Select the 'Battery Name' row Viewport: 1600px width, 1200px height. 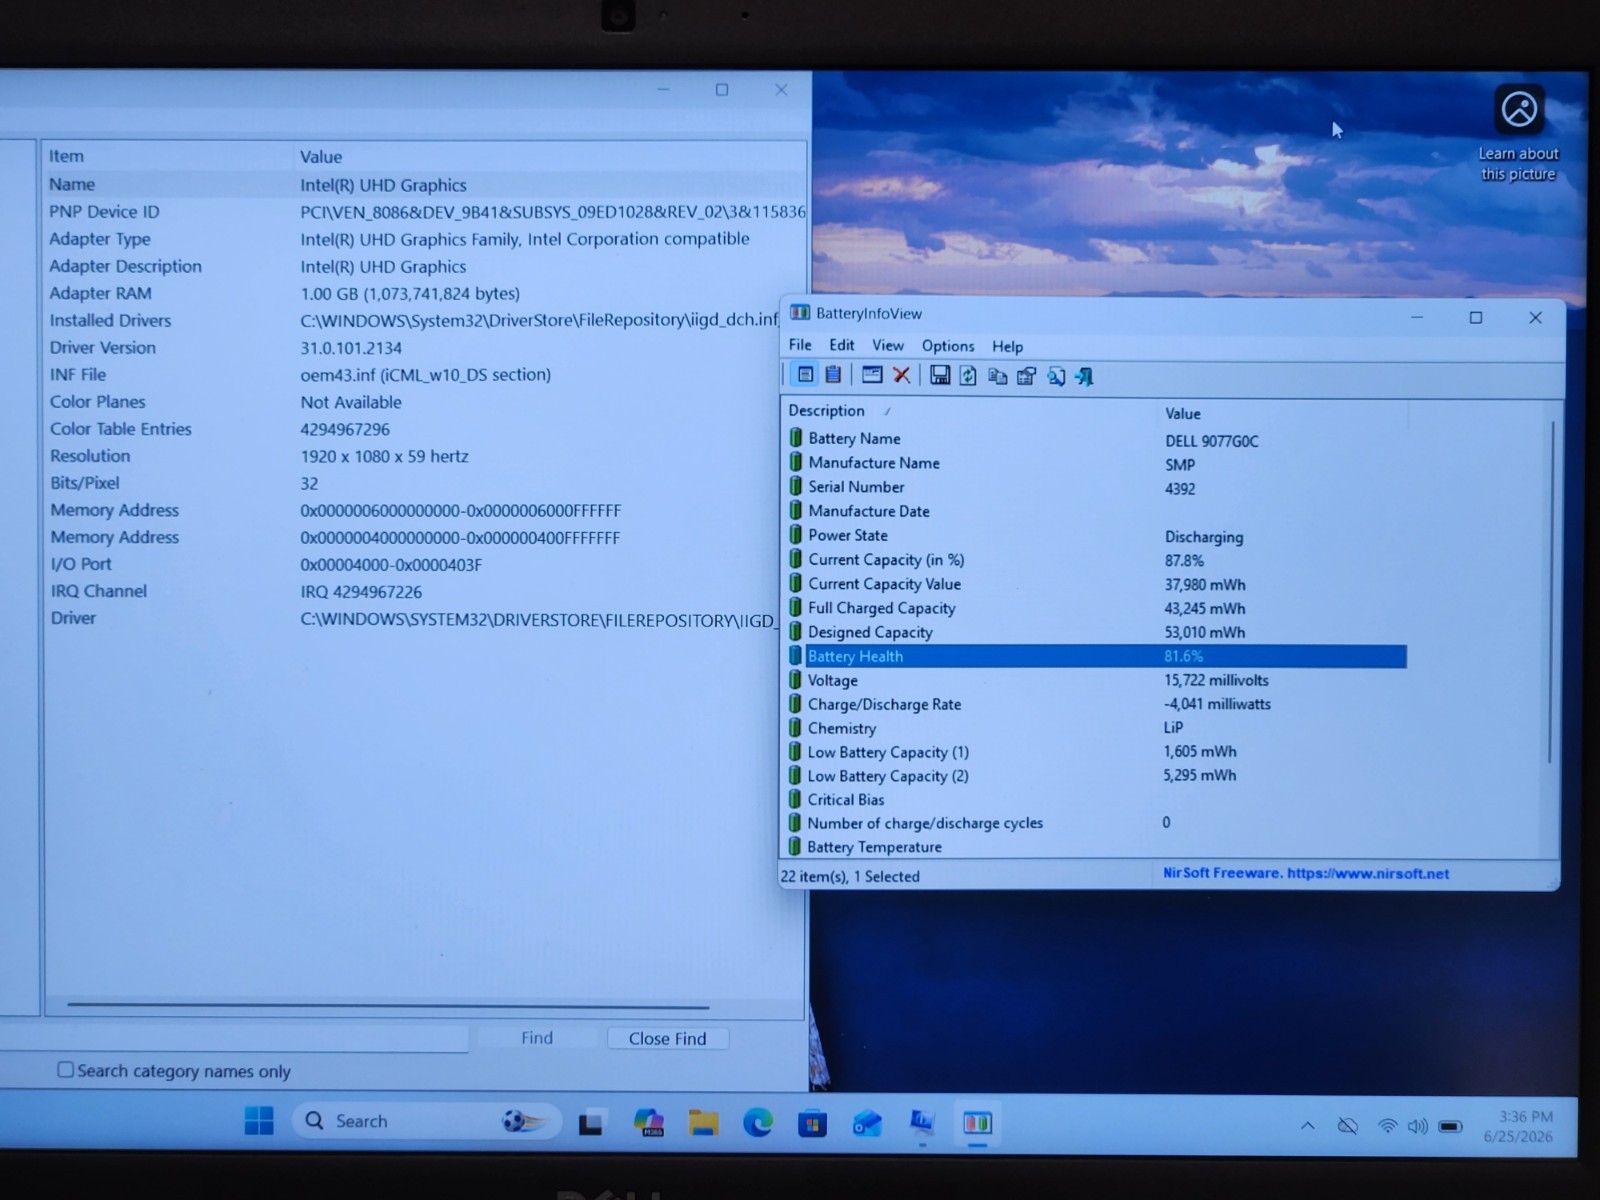click(x=1096, y=439)
